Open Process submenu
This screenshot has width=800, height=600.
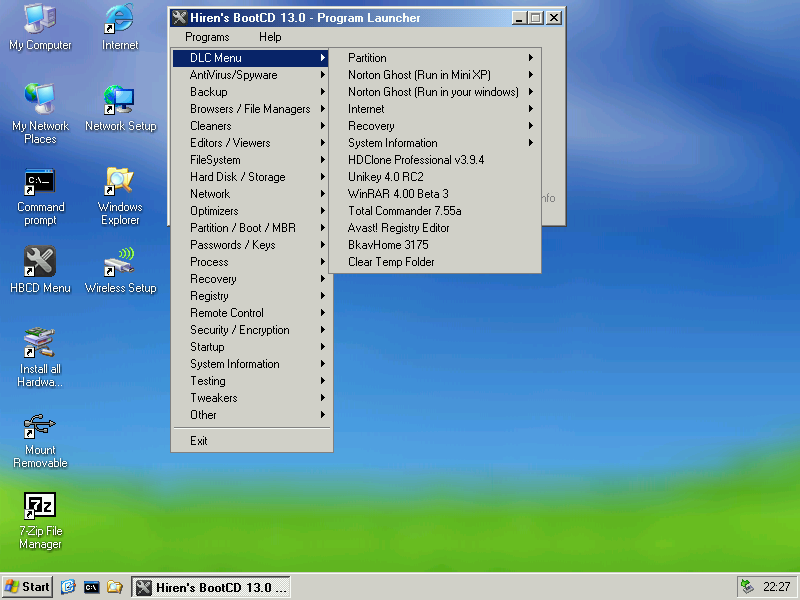coord(251,262)
